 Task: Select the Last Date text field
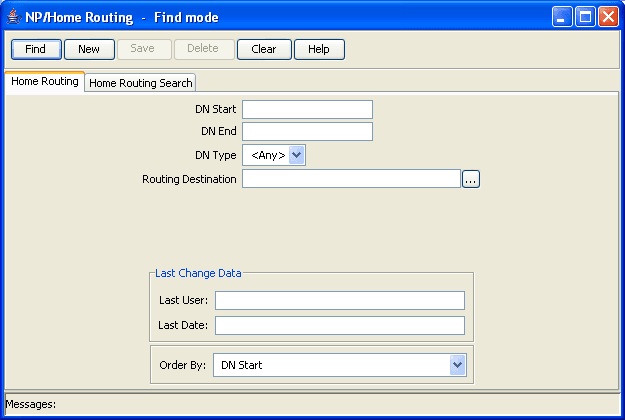pos(340,326)
